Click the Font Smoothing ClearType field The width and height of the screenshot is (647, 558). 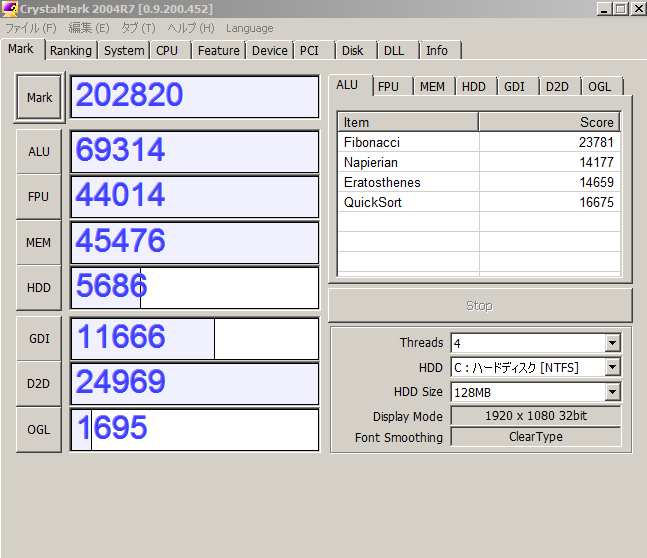536,437
